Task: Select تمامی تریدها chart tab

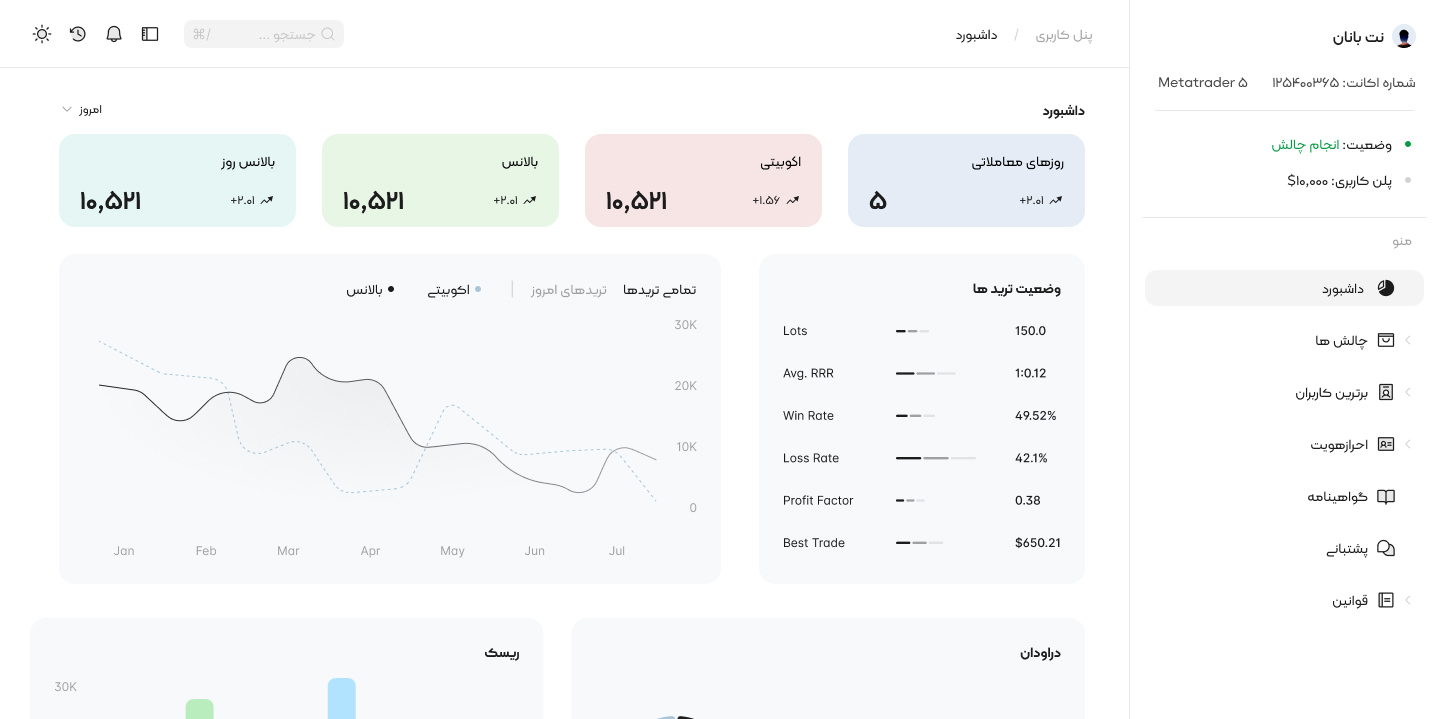Action: coord(659,290)
